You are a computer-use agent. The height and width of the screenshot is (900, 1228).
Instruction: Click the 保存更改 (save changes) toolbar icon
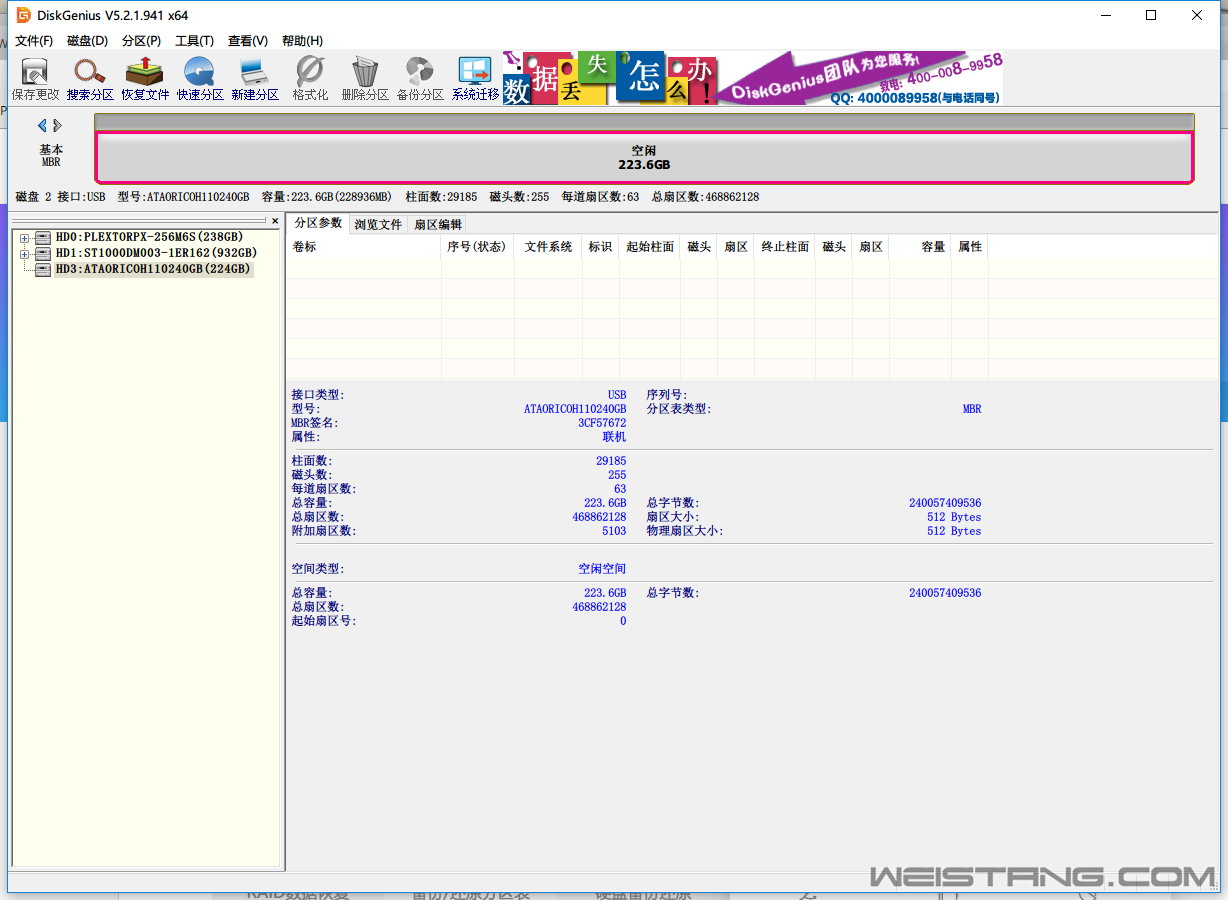point(35,79)
